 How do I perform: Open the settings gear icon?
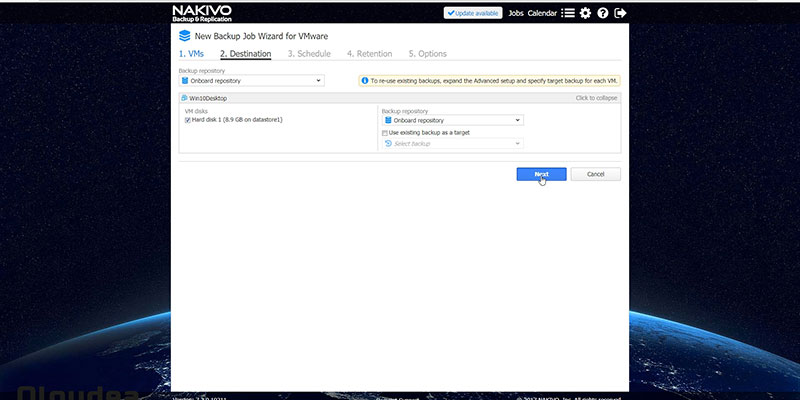point(585,13)
